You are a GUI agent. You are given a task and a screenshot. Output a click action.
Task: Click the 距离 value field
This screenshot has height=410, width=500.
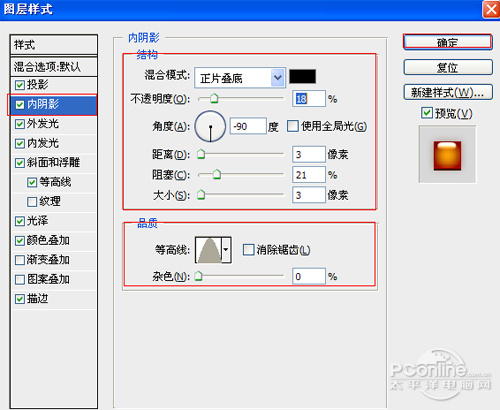tap(309, 154)
